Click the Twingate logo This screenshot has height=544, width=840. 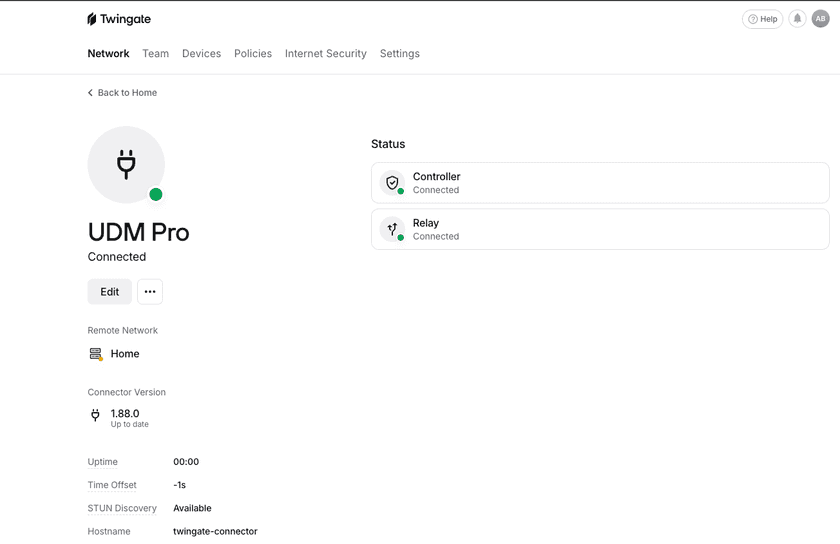coord(119,19)
